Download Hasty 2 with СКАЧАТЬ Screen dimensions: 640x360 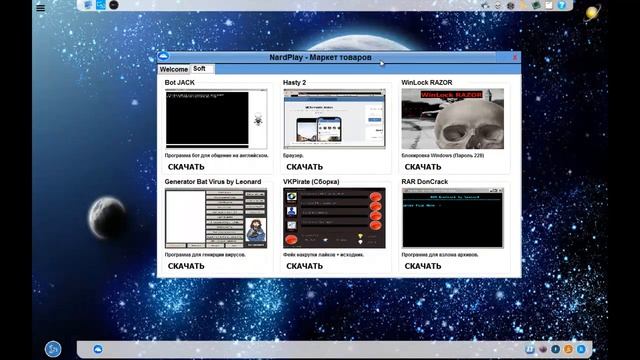pos(304,167)
